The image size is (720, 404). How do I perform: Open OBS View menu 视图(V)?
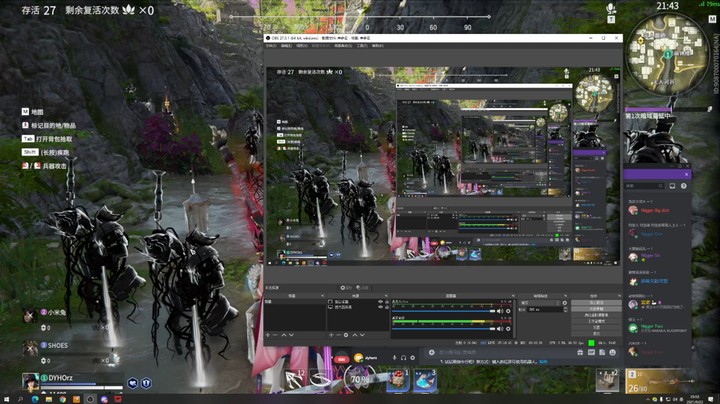click(301, 46)
